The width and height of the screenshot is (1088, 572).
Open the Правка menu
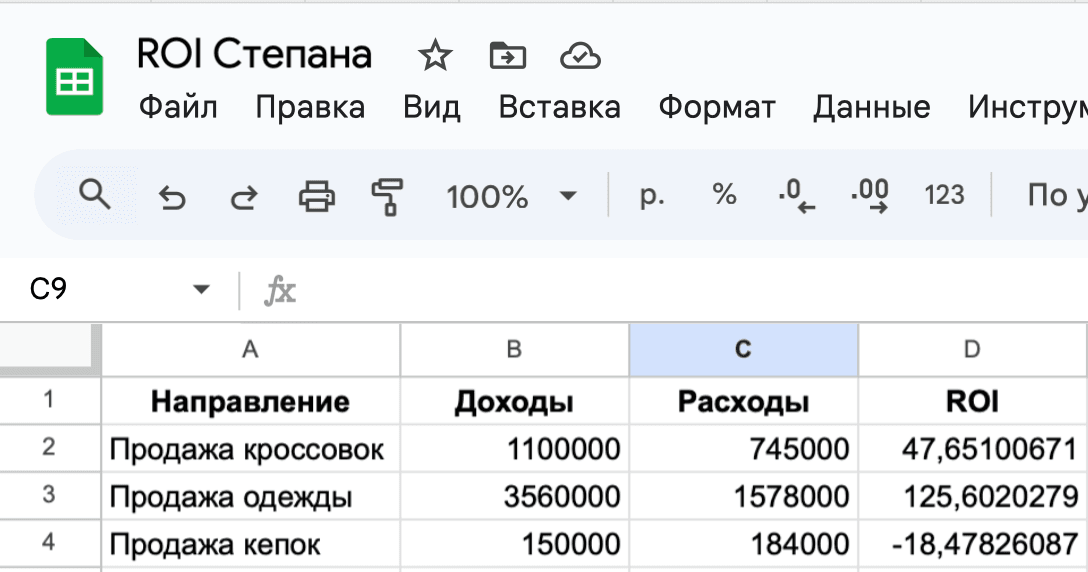click(x=310, y=108)
